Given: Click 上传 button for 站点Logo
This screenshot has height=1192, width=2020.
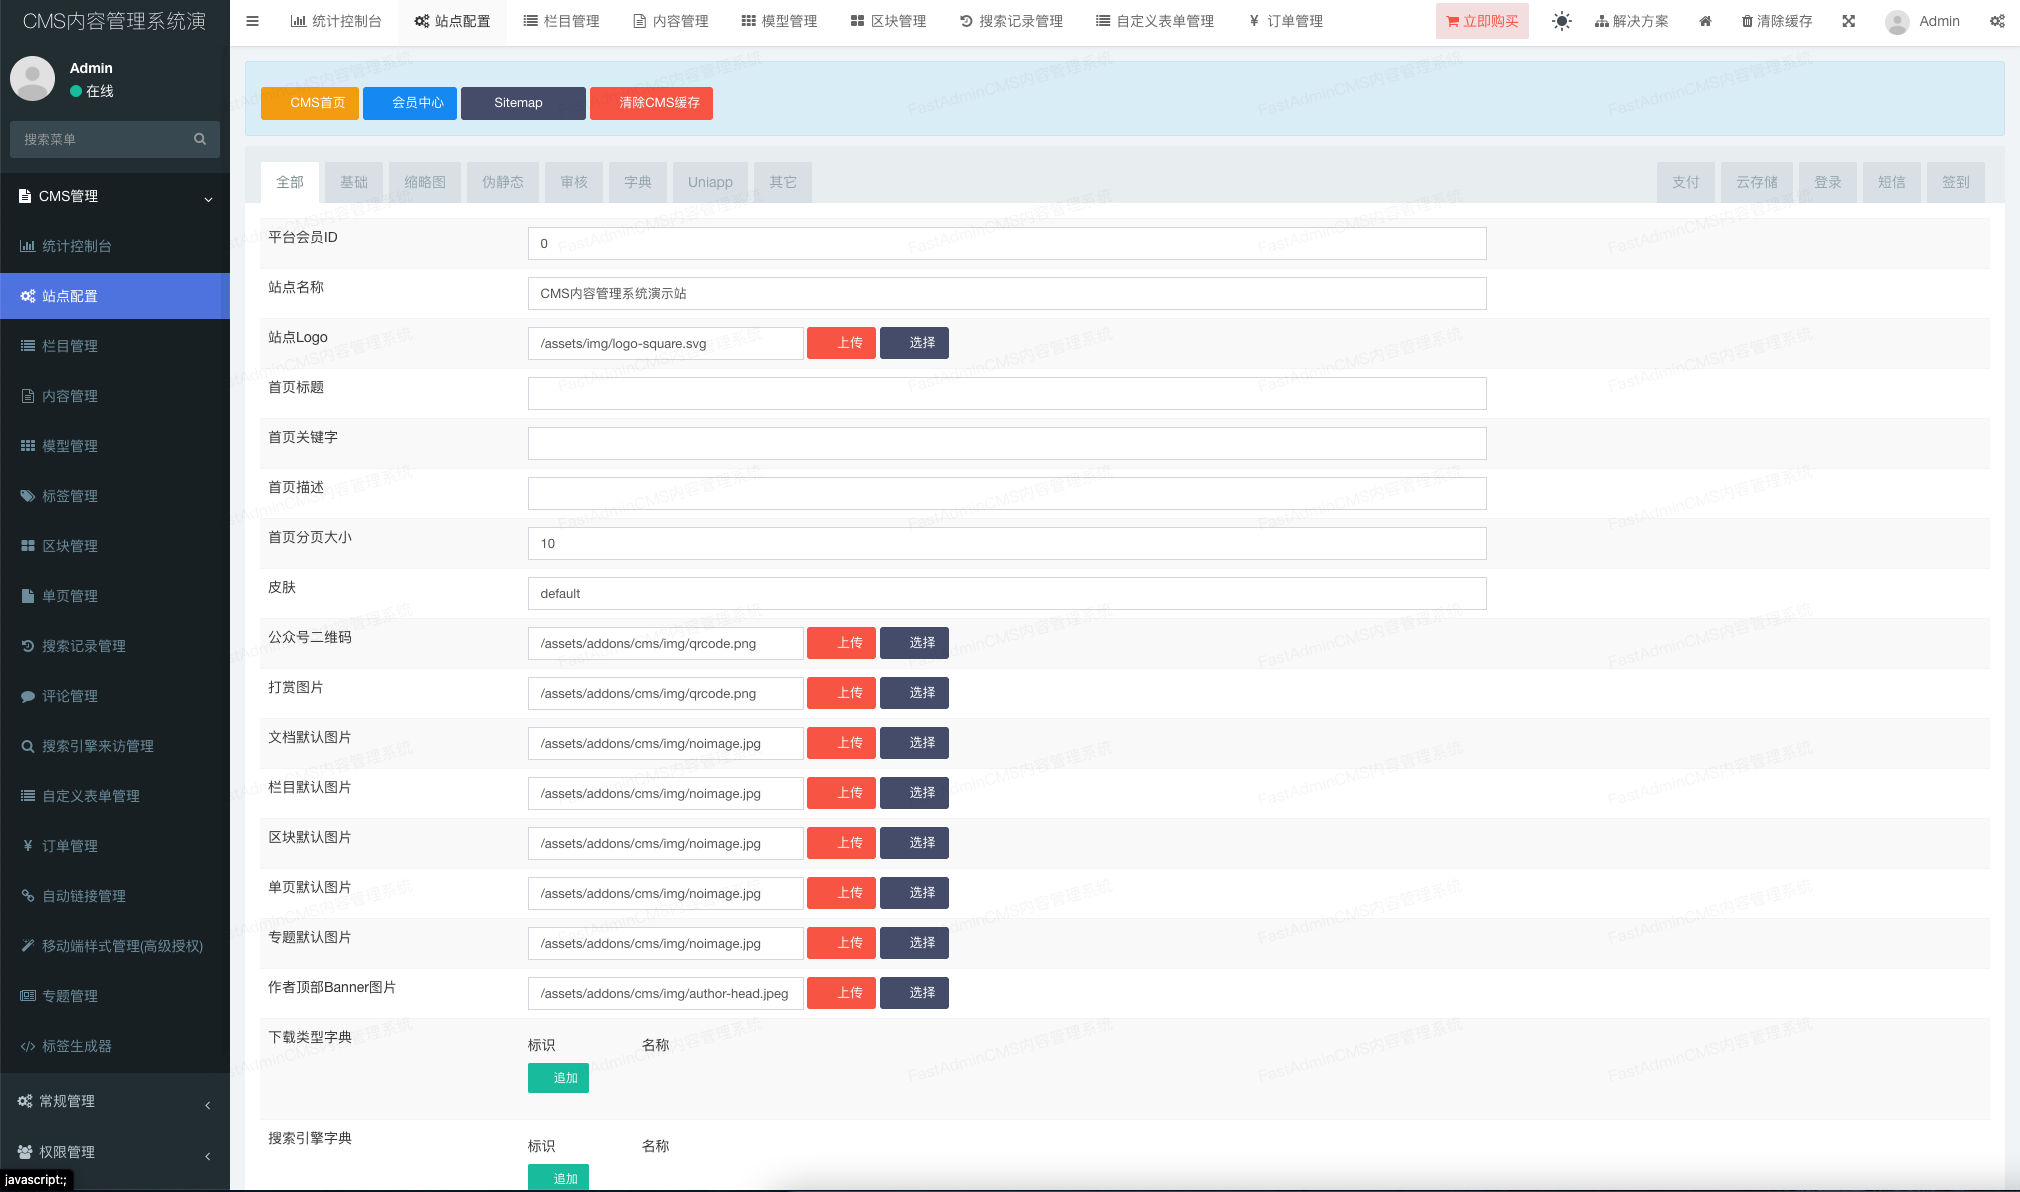Looking at the screenshot, I should pos(841,343).
